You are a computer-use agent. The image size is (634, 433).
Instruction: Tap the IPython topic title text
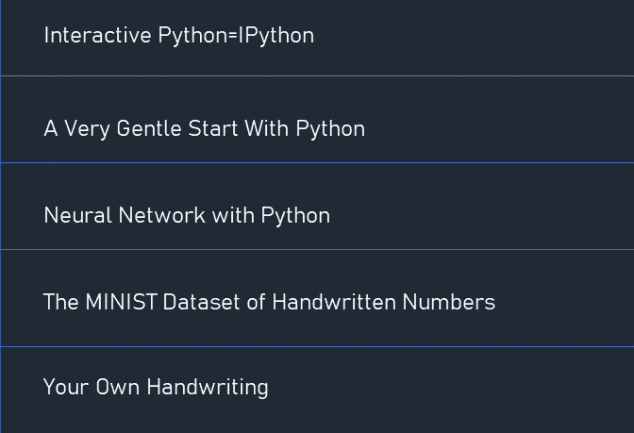178,36
